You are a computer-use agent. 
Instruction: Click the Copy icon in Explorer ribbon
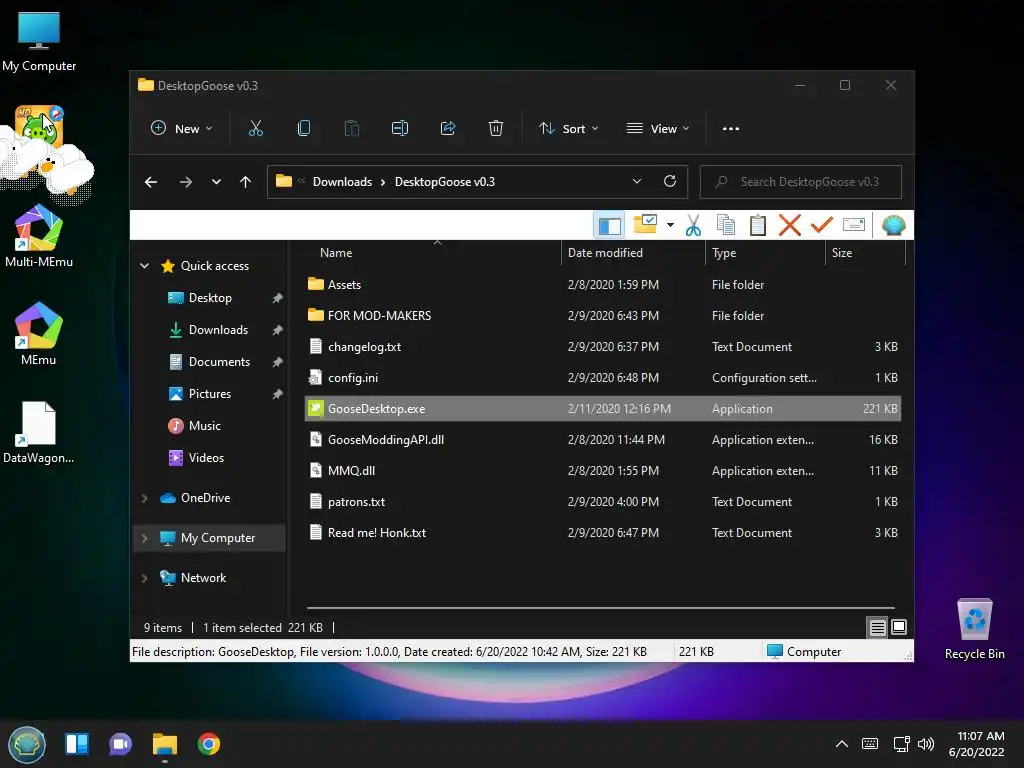click(304, 129)
